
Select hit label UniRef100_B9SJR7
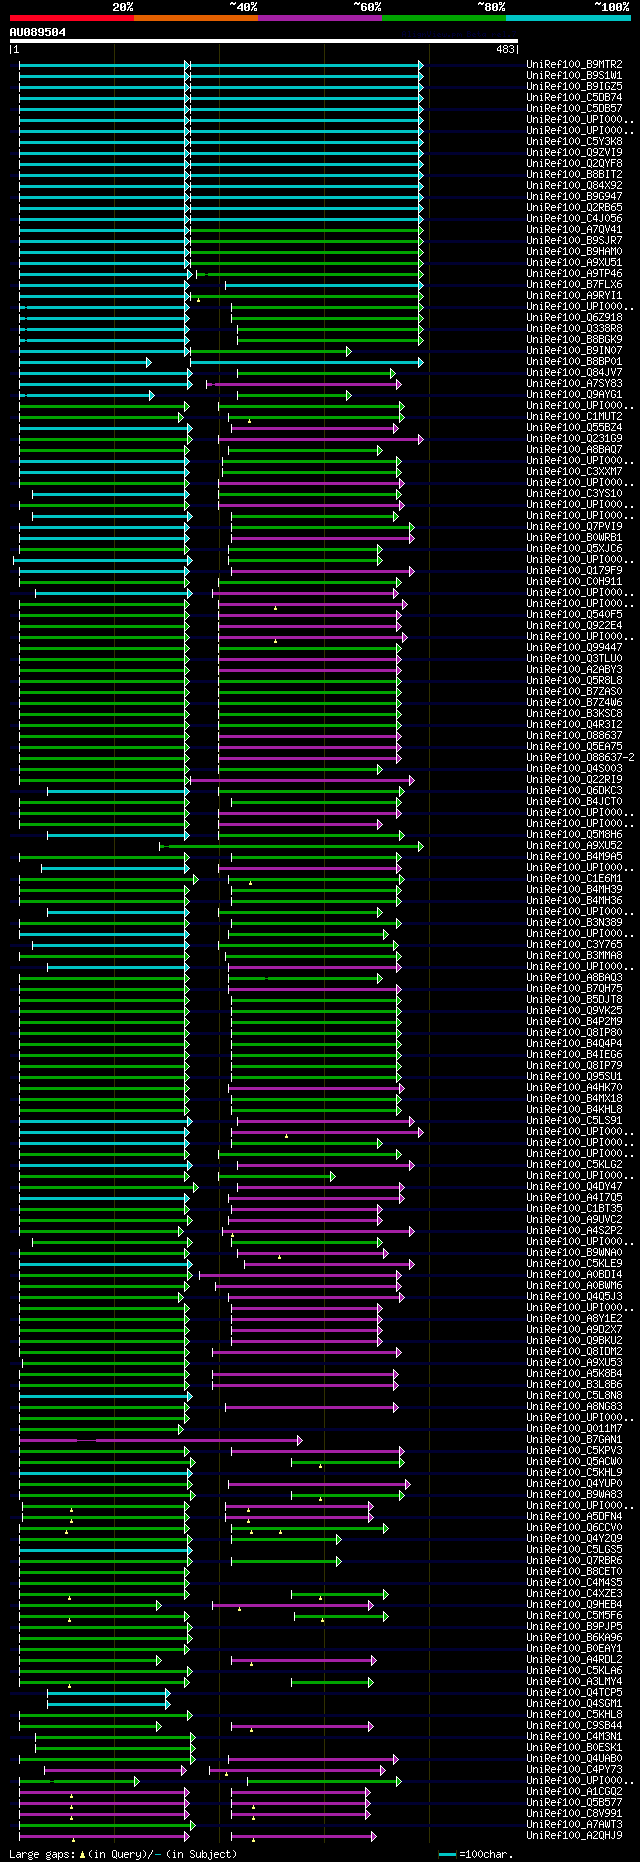(x=574, y=241)
